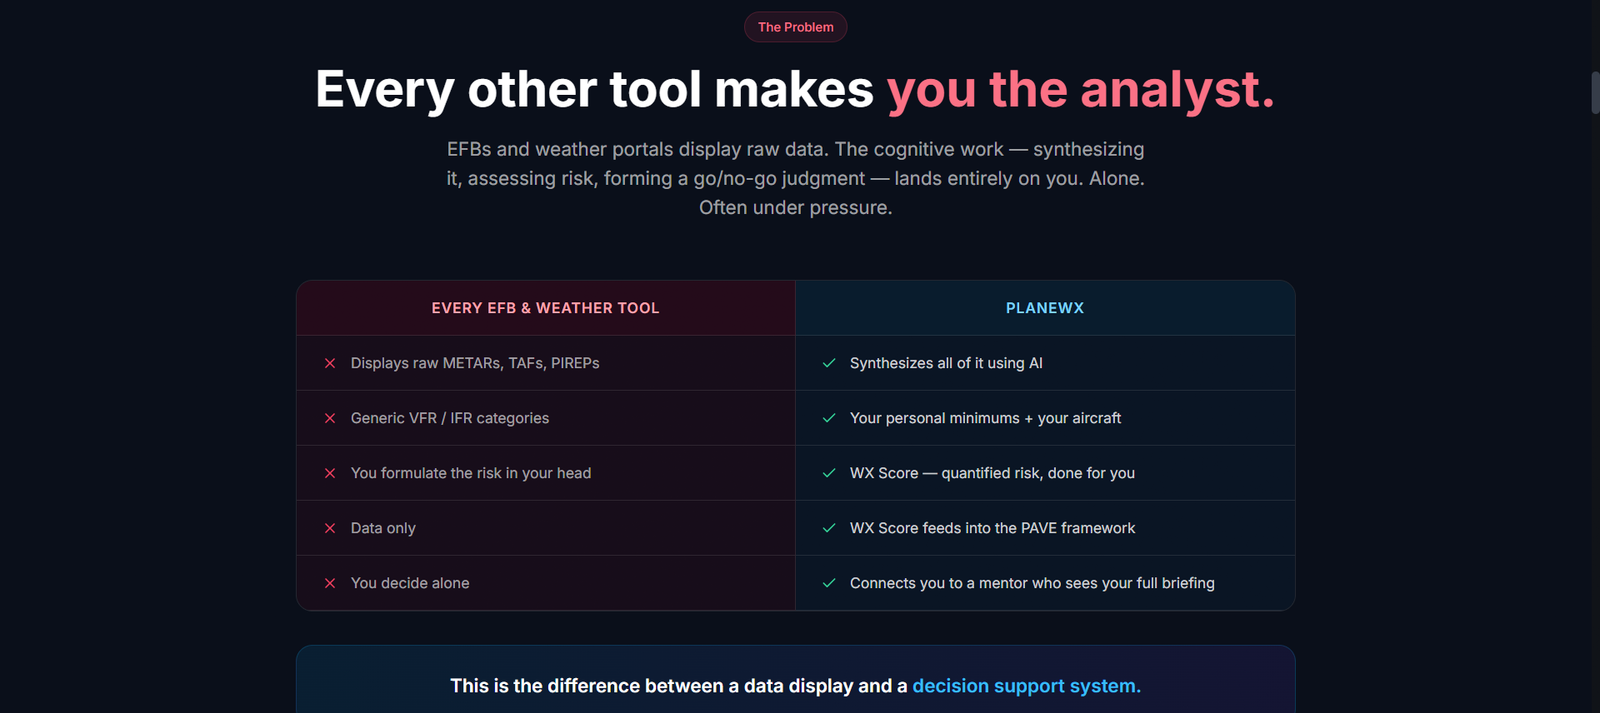The image size is (1600, 713).
Task: Click the checkmark beside Connects you to a mentor
Action: pos(829,583)
